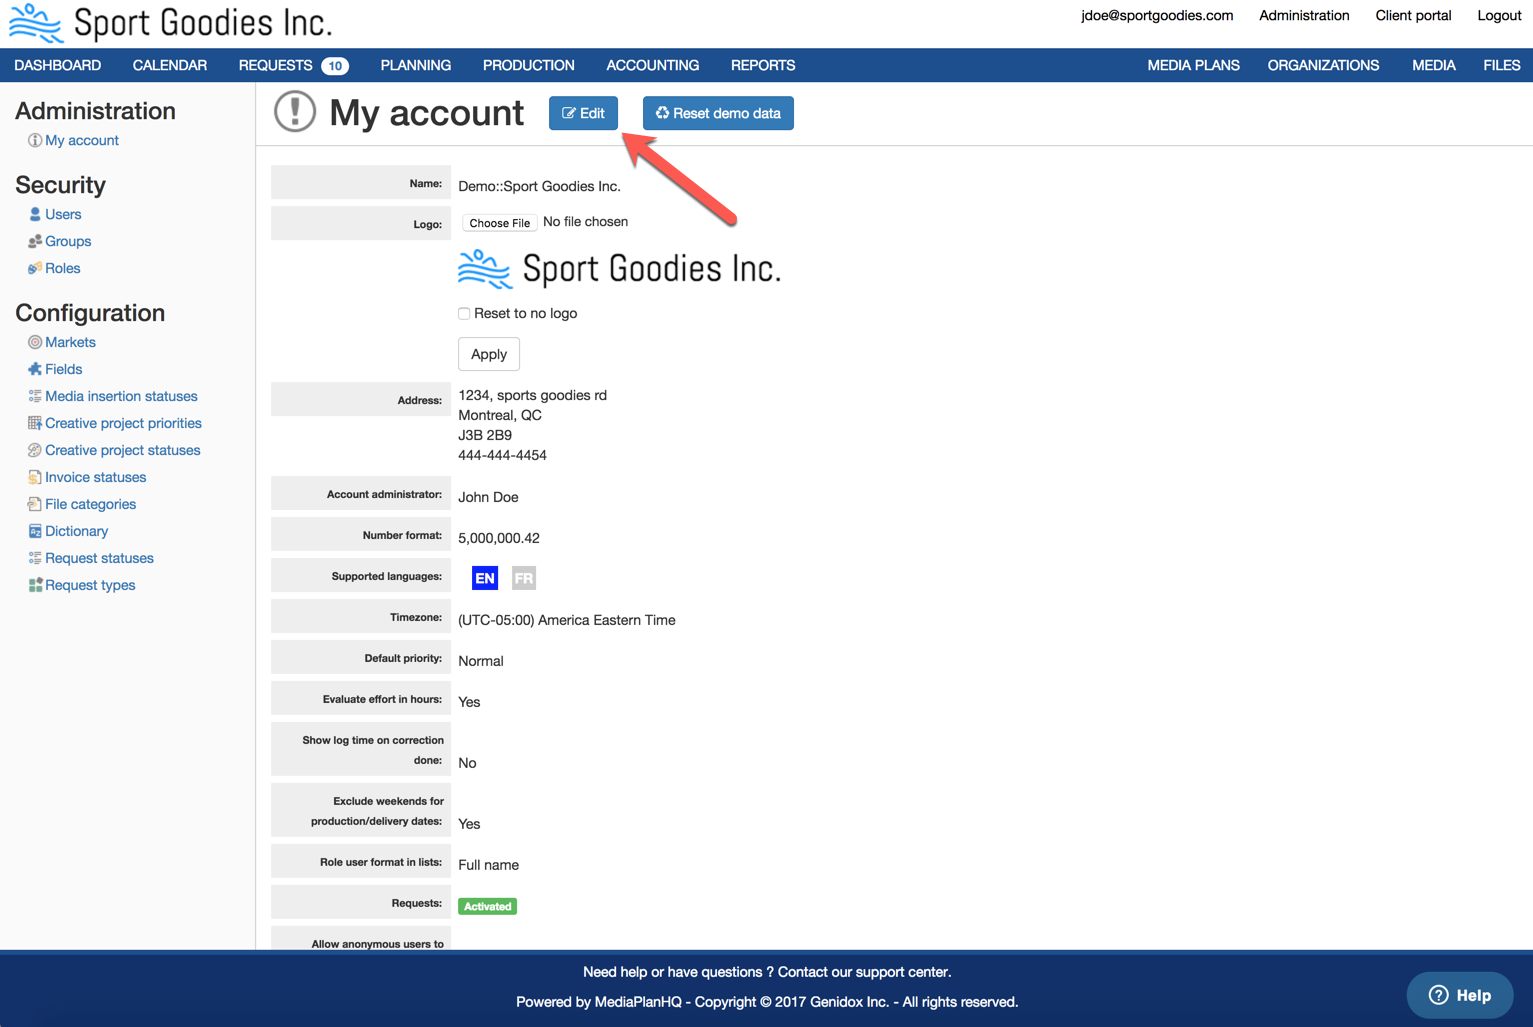
Task: Click the Dictionary icon in Configuration
Action: (35, 531)
